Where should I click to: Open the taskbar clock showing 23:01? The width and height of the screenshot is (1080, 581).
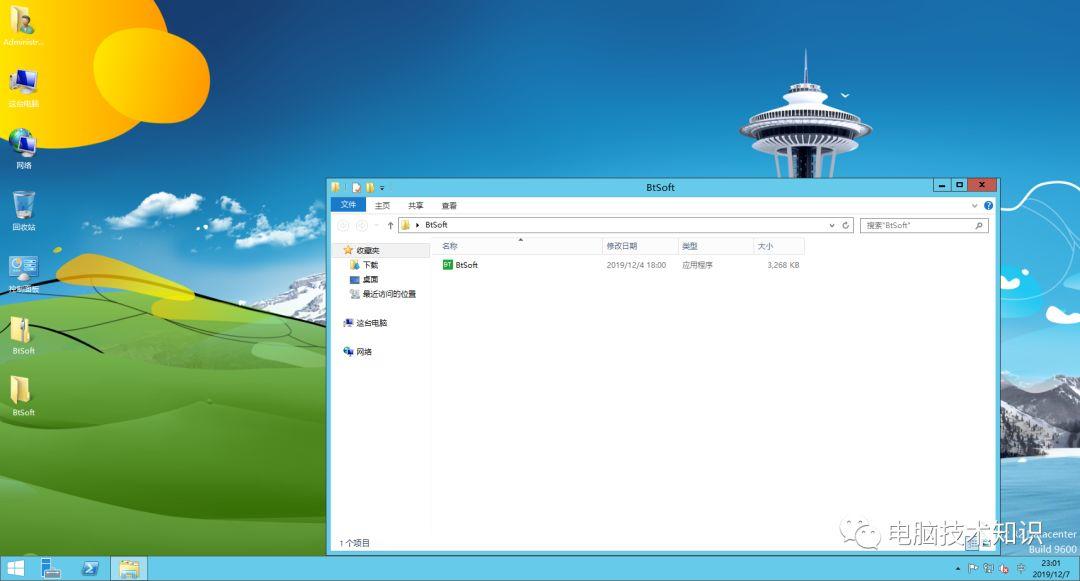coord(1051,569)
